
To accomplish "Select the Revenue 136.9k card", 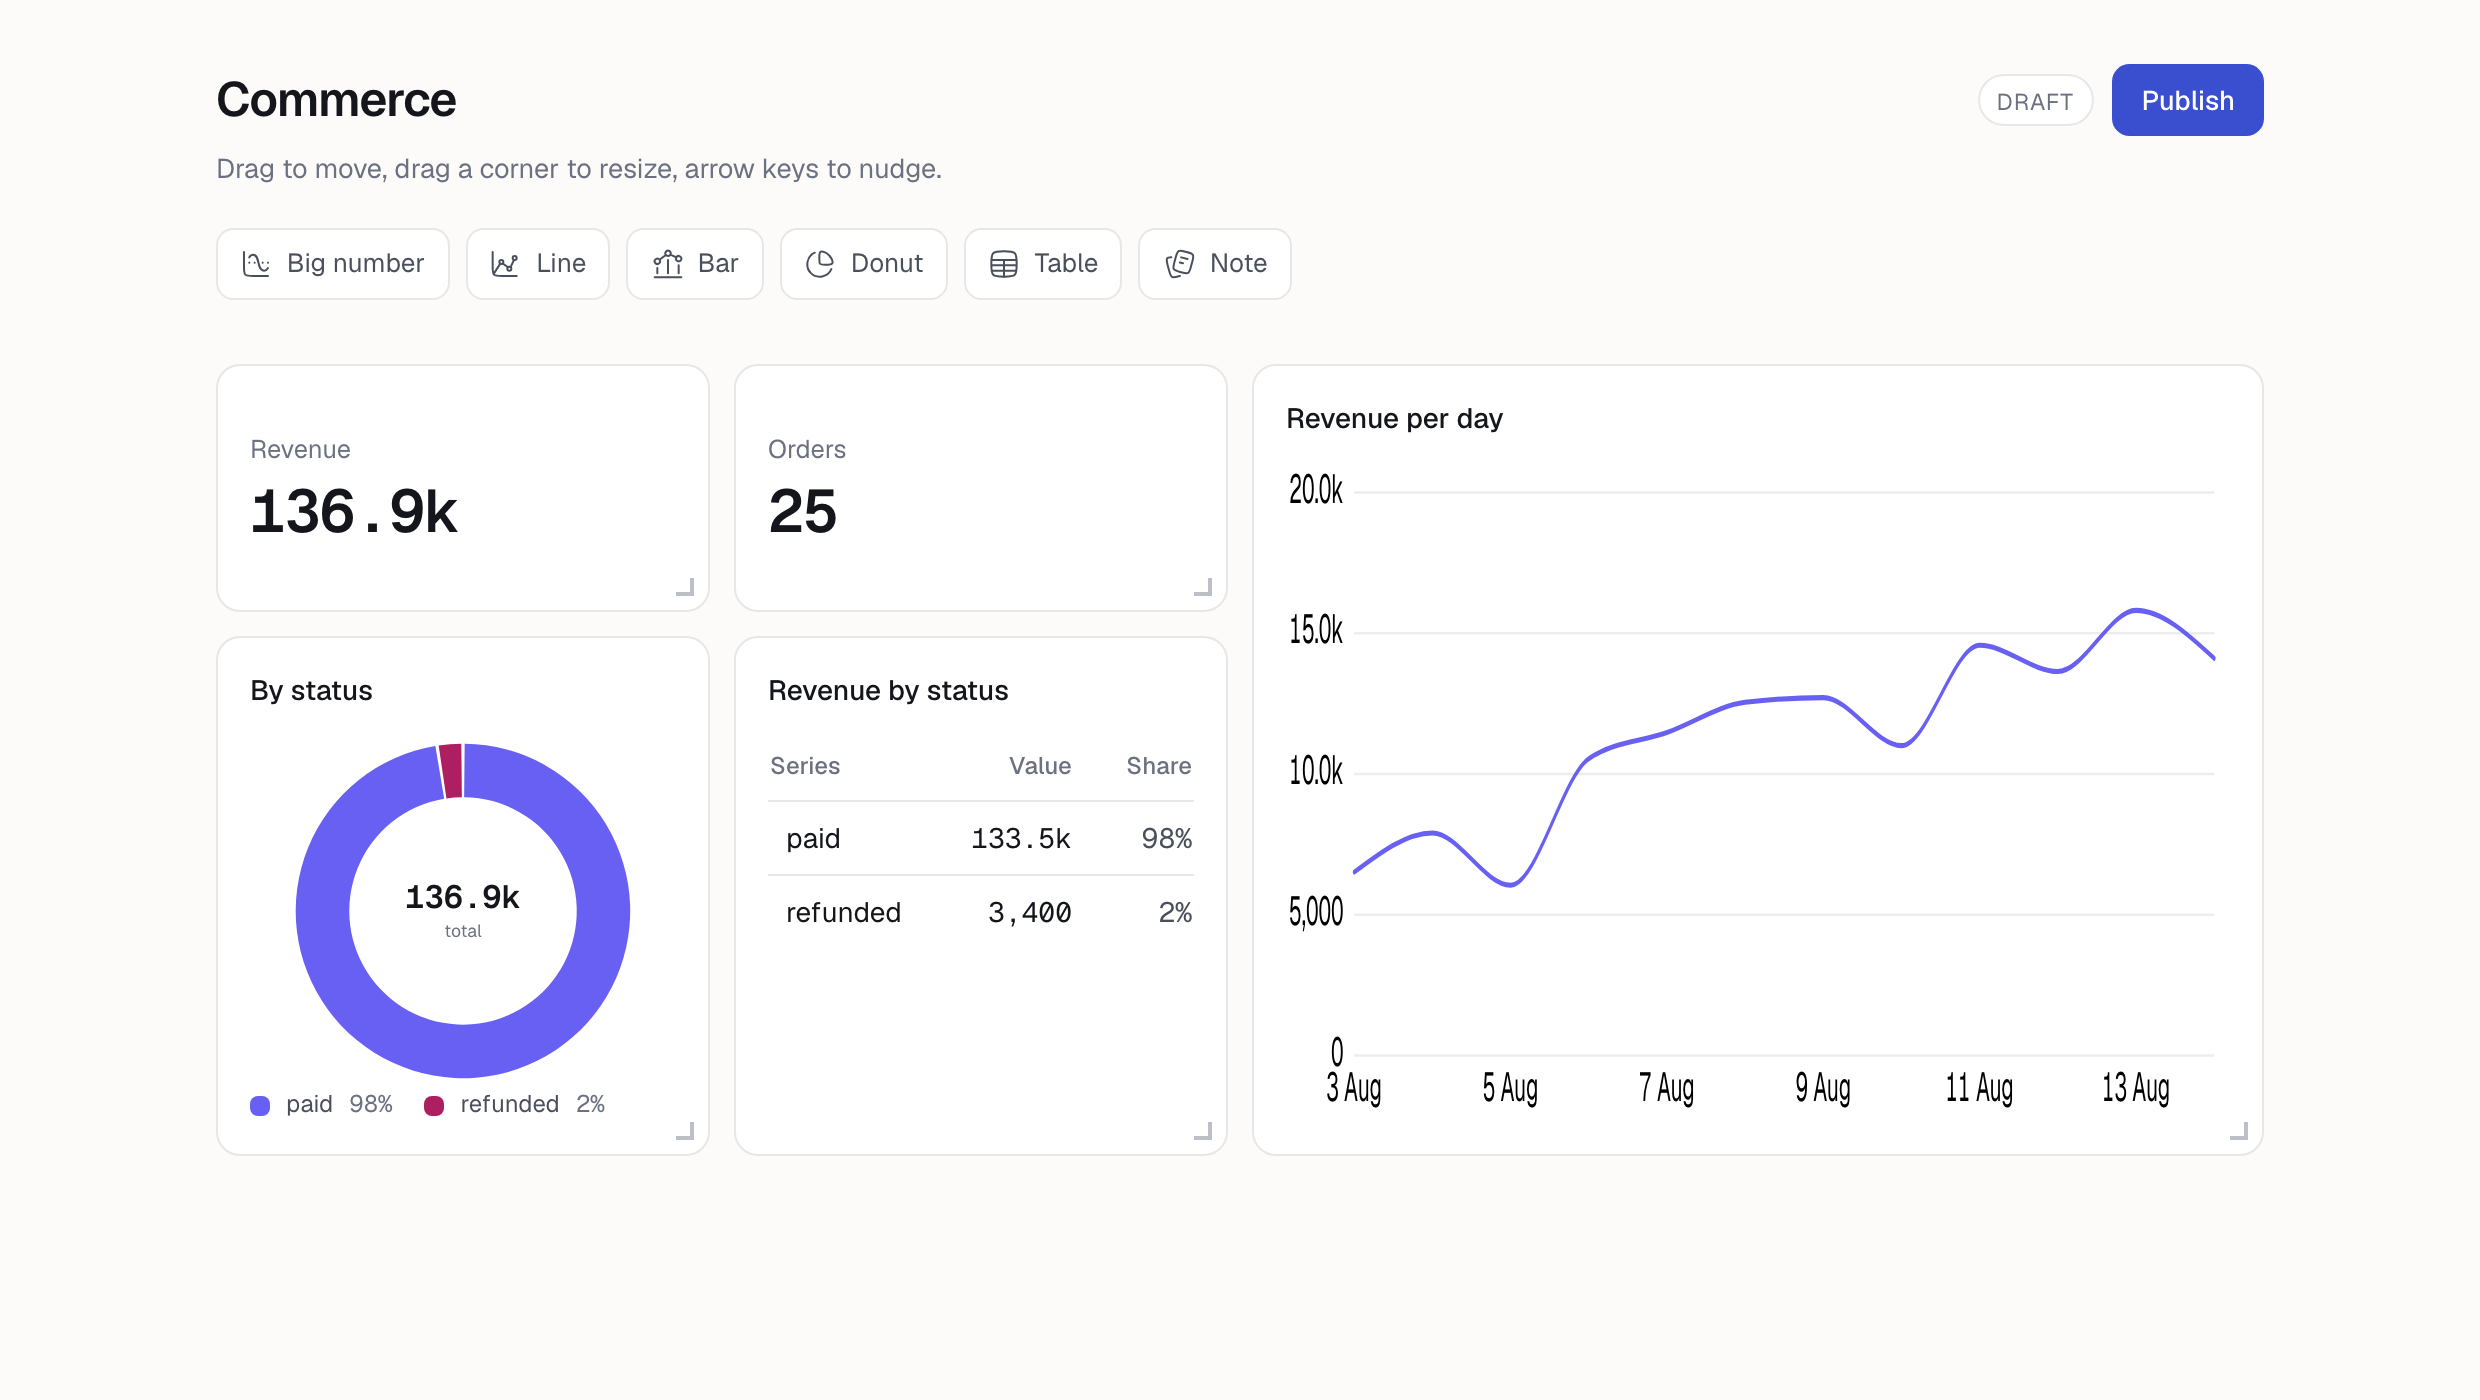I will pos(463,488).
